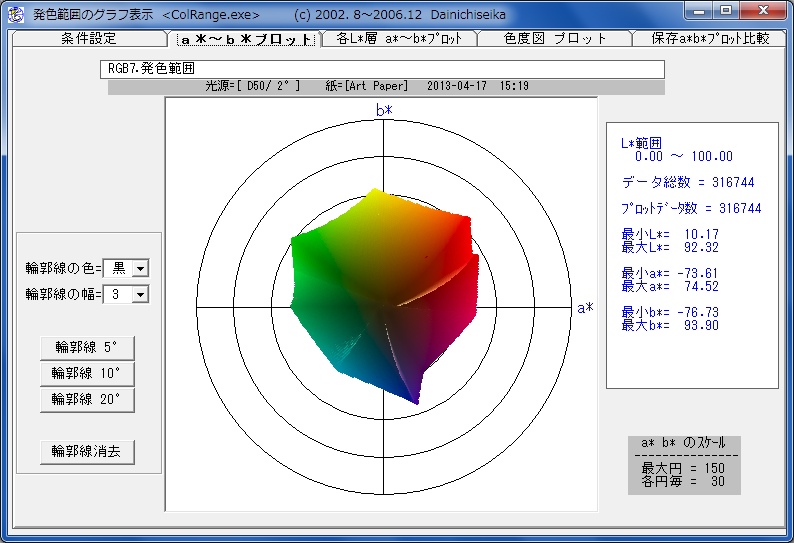Close the ColRange window
The height and width of the screenshot is (543, 794).
coord(763,10)
